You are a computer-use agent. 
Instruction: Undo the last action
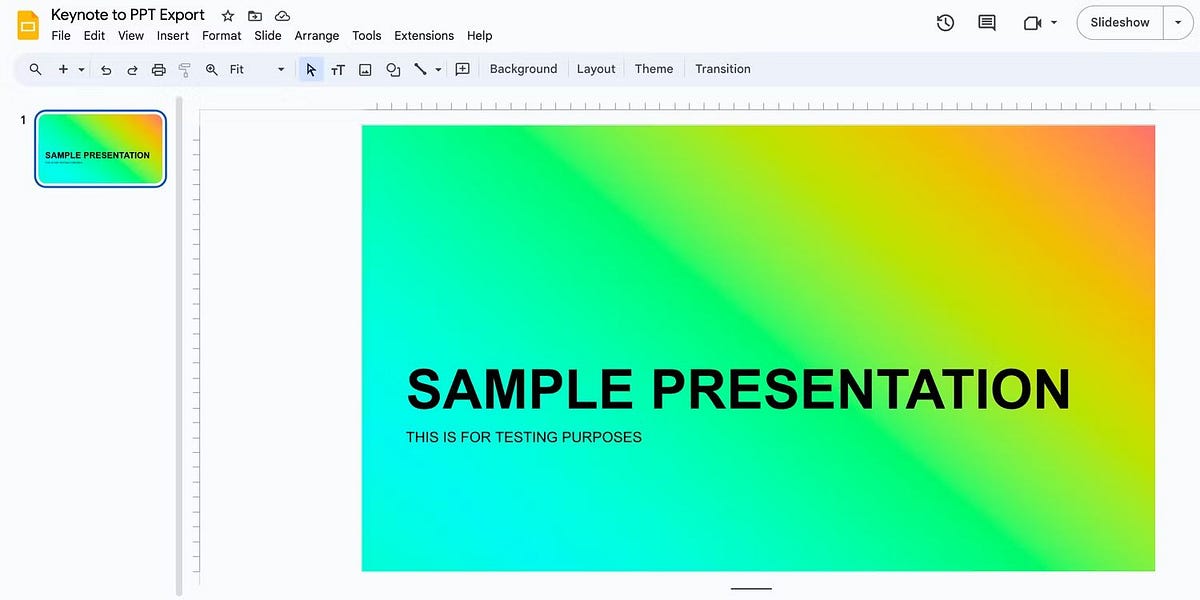tap(106, 69)
